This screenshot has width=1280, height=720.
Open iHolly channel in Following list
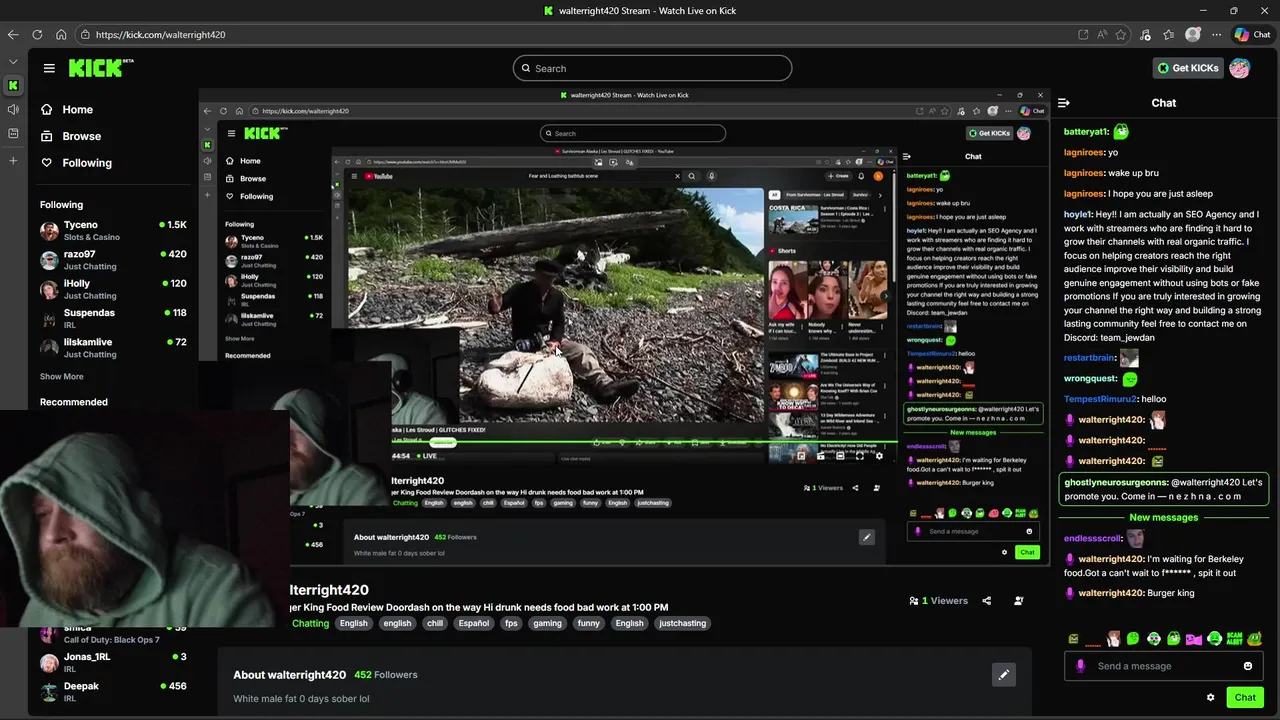pyautogui.click(x=113, y=289)
